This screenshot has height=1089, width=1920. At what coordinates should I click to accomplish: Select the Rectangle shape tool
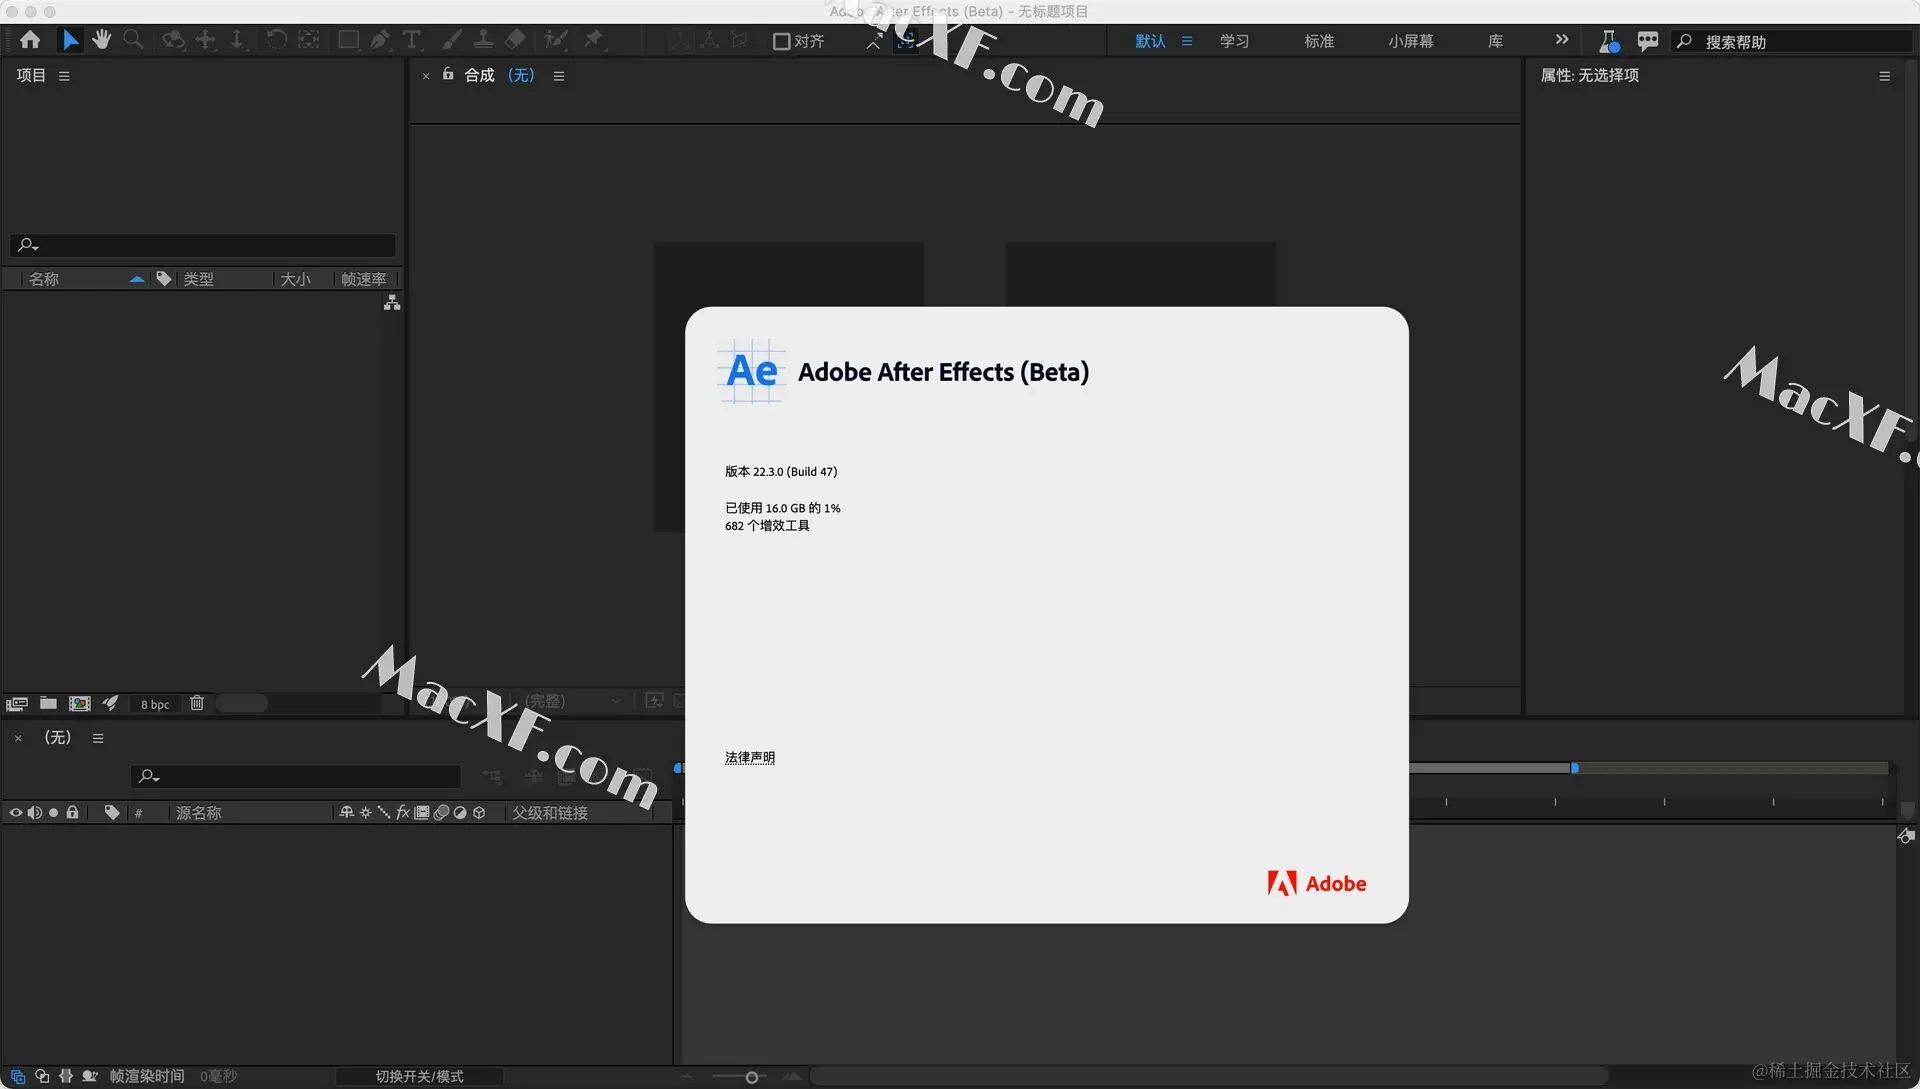pyautogui.click(x=348, y=40)
